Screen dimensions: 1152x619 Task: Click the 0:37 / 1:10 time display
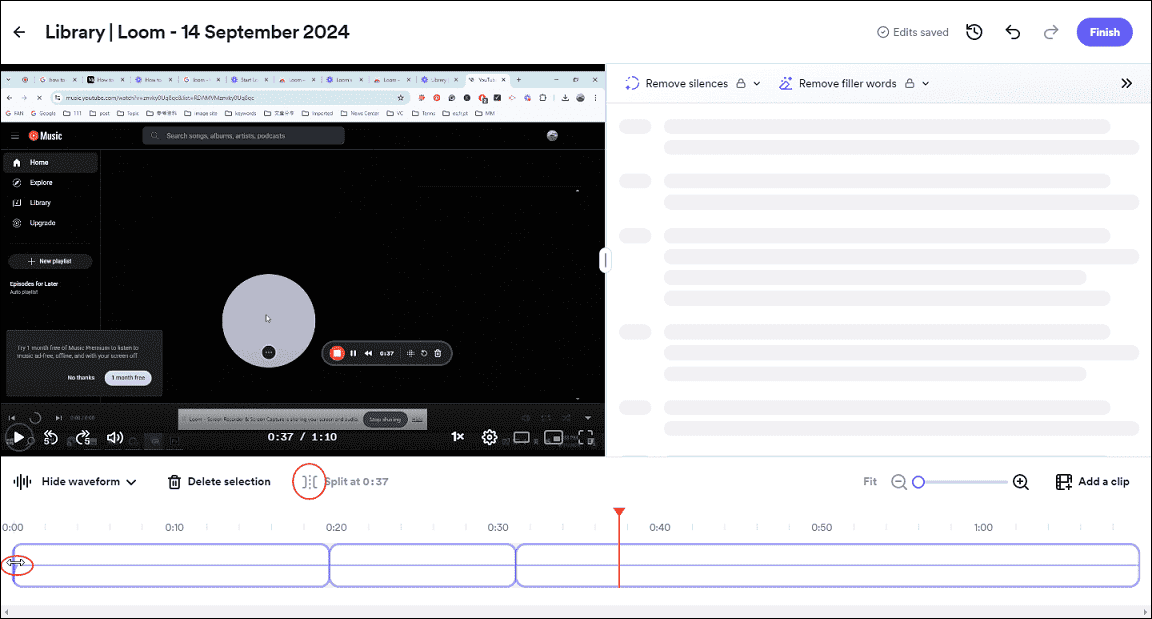click(x=302, y=437)
